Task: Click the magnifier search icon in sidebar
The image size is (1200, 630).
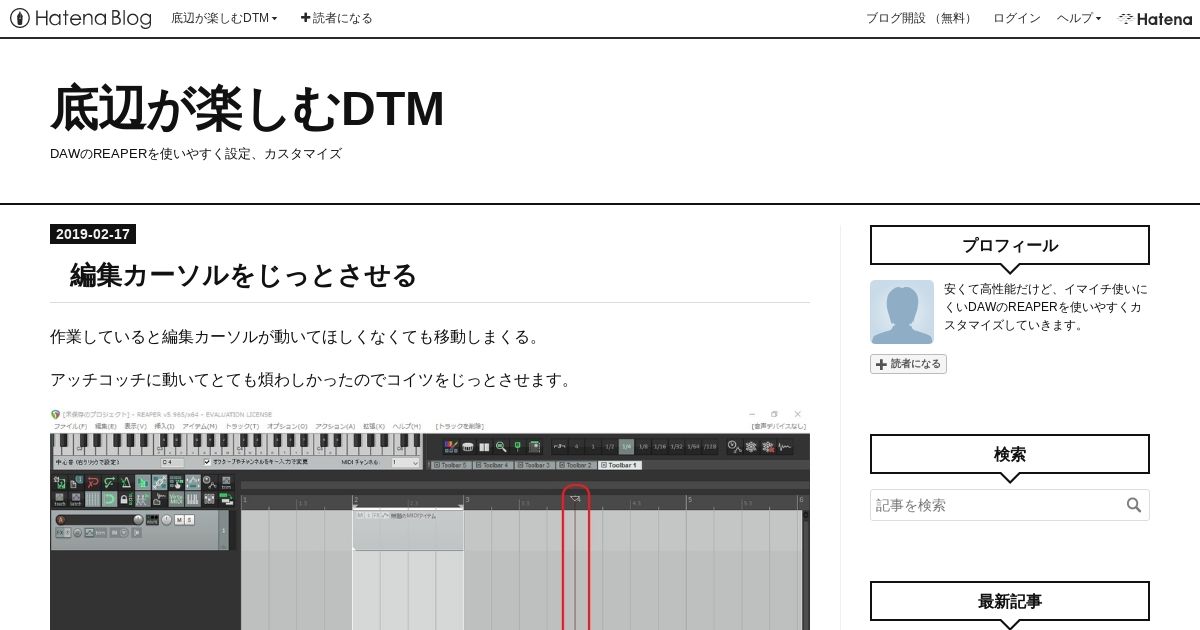Action: pyautogui.click(x=1134, y=505)
